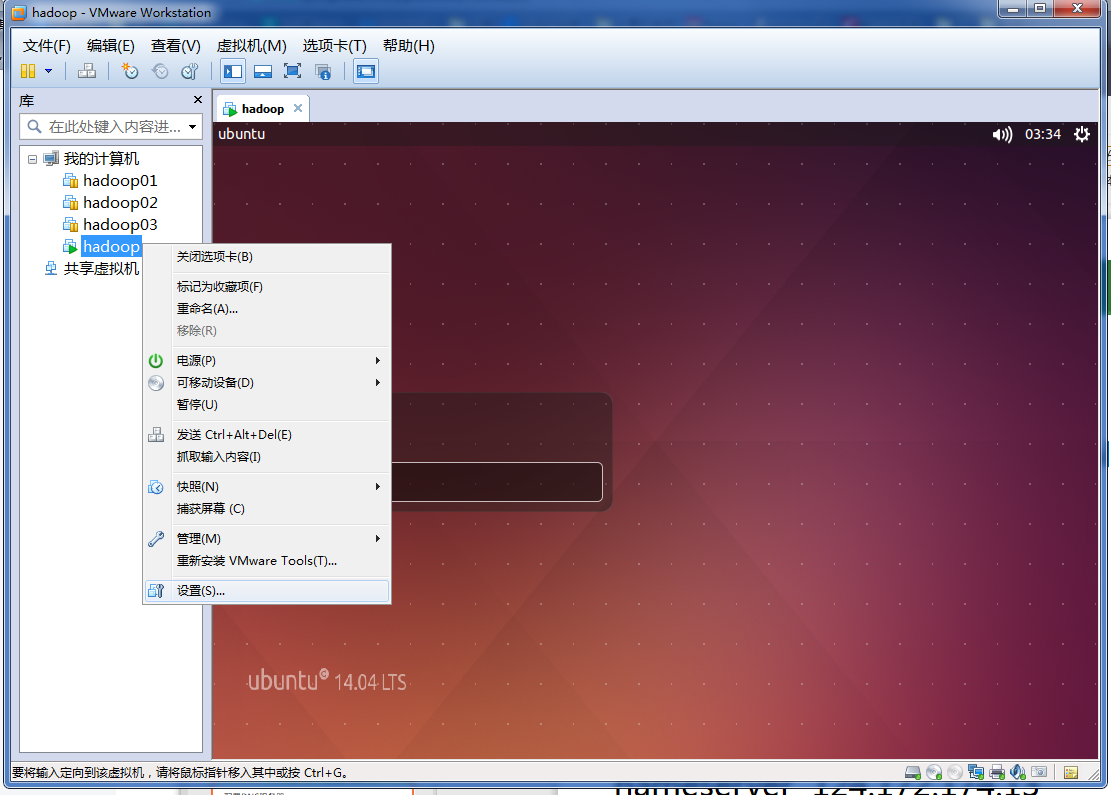Choose 重新安装 VMware Tools(T)... entry
The height and width of the screenshot is (795, 1111).
click(x=267, y=560)
